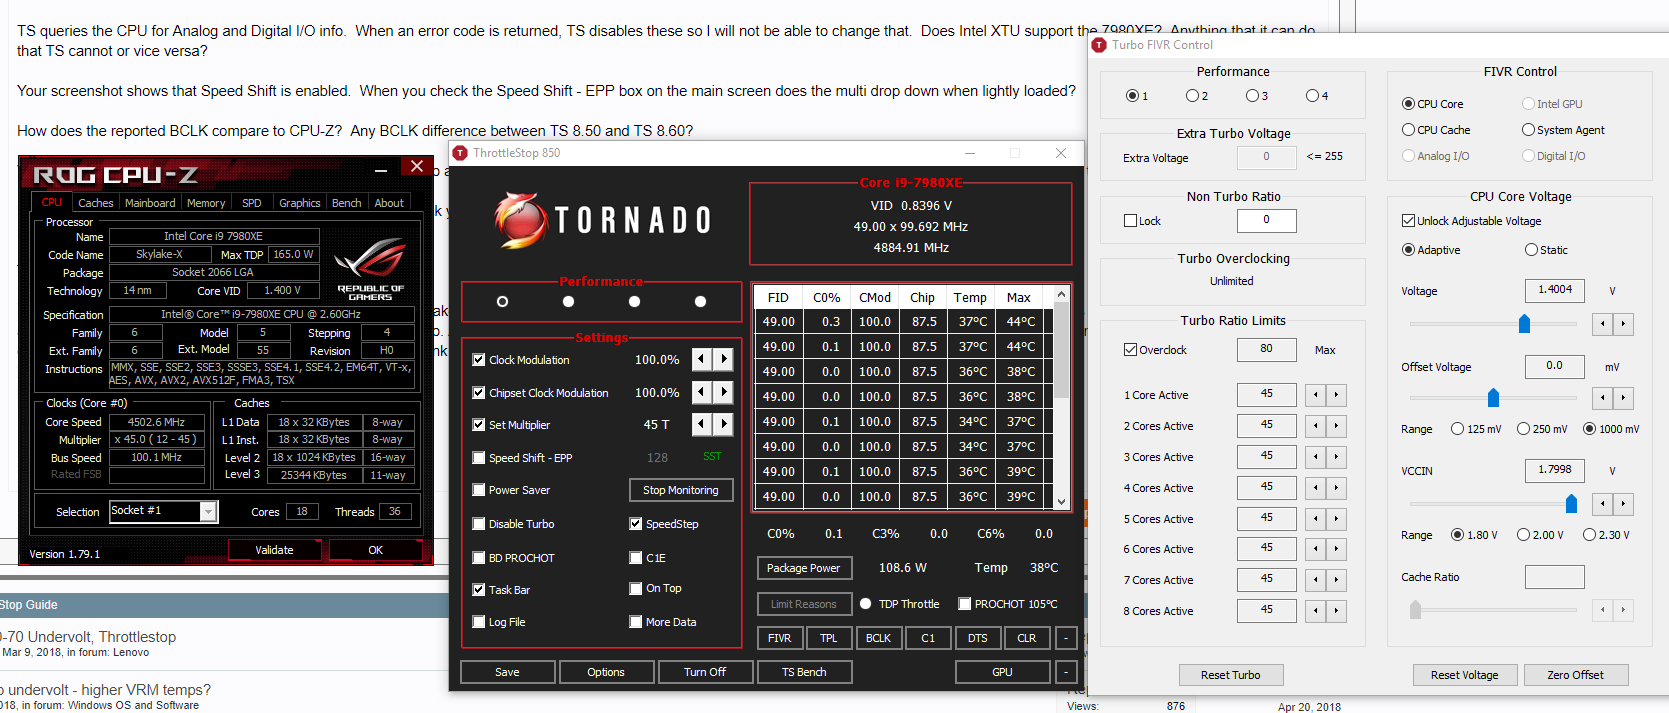Open the SPD tab in CPU-Z
The image size is (1669, 713).
(252, 203)
